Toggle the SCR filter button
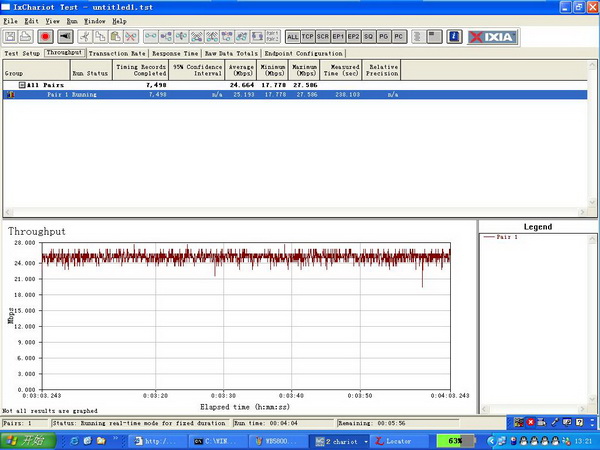The image size is (600, 450). point(323,36)
